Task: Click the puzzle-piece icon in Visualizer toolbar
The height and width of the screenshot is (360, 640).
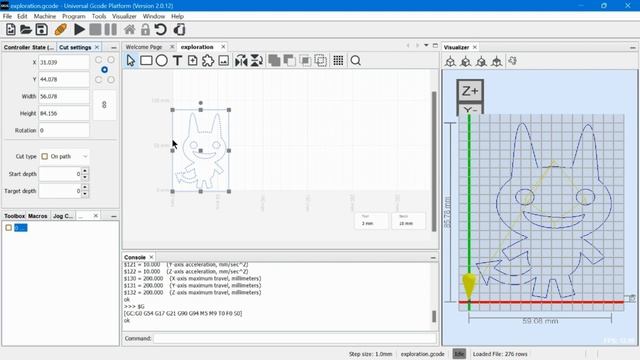Action: pos(513,61)
